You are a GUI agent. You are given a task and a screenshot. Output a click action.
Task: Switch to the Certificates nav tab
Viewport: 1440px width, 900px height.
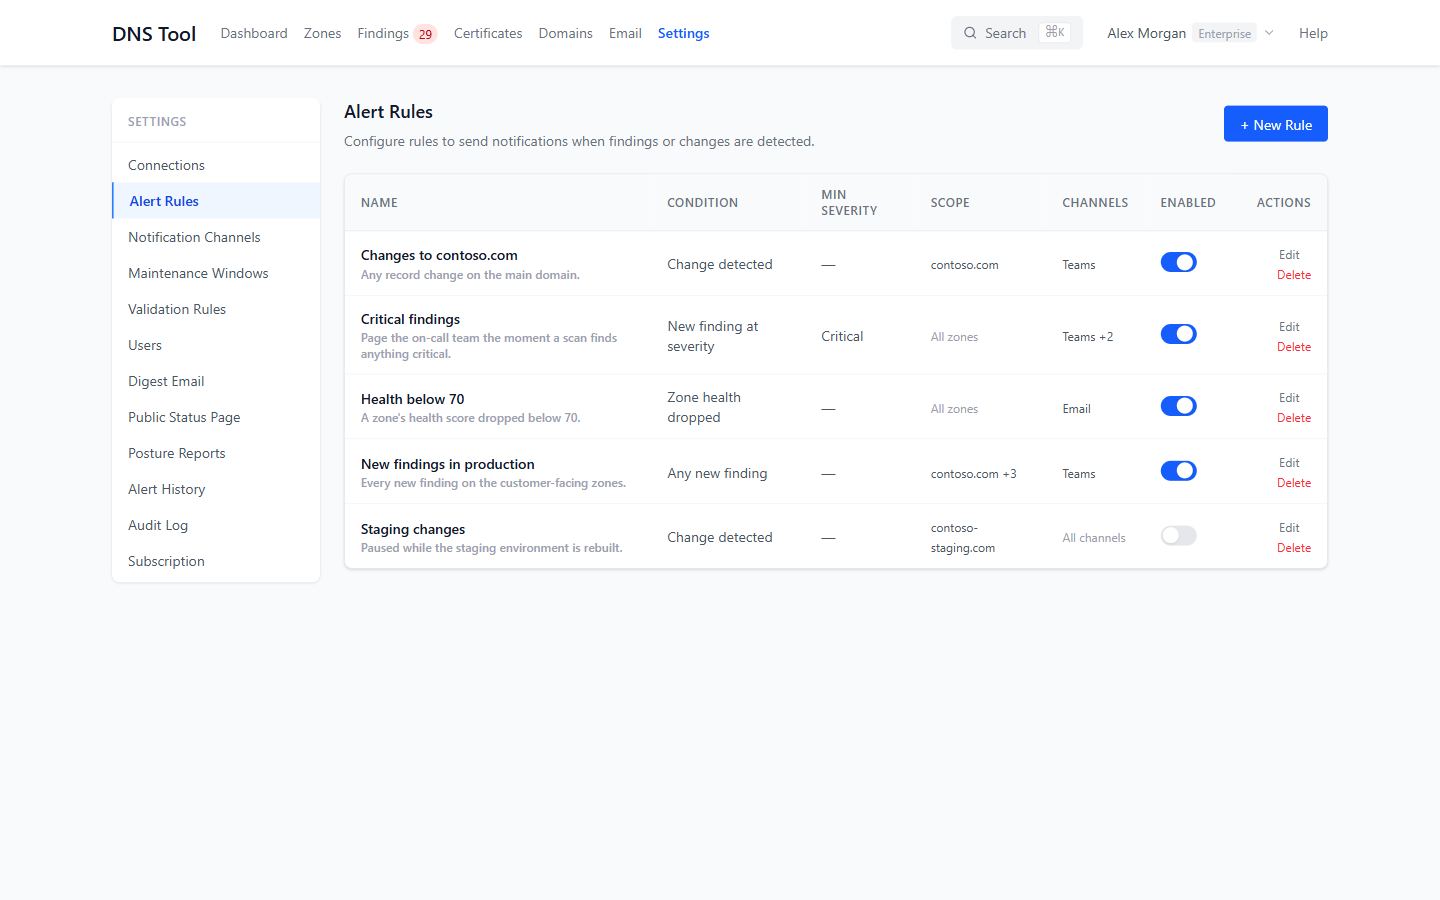pyautogui.click(x=488, y=33)
